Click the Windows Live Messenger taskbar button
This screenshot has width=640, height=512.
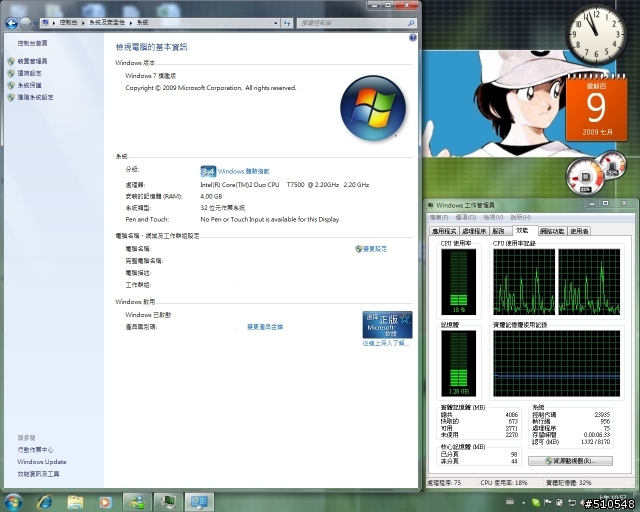pyautogui.click(x=137, y=502)
